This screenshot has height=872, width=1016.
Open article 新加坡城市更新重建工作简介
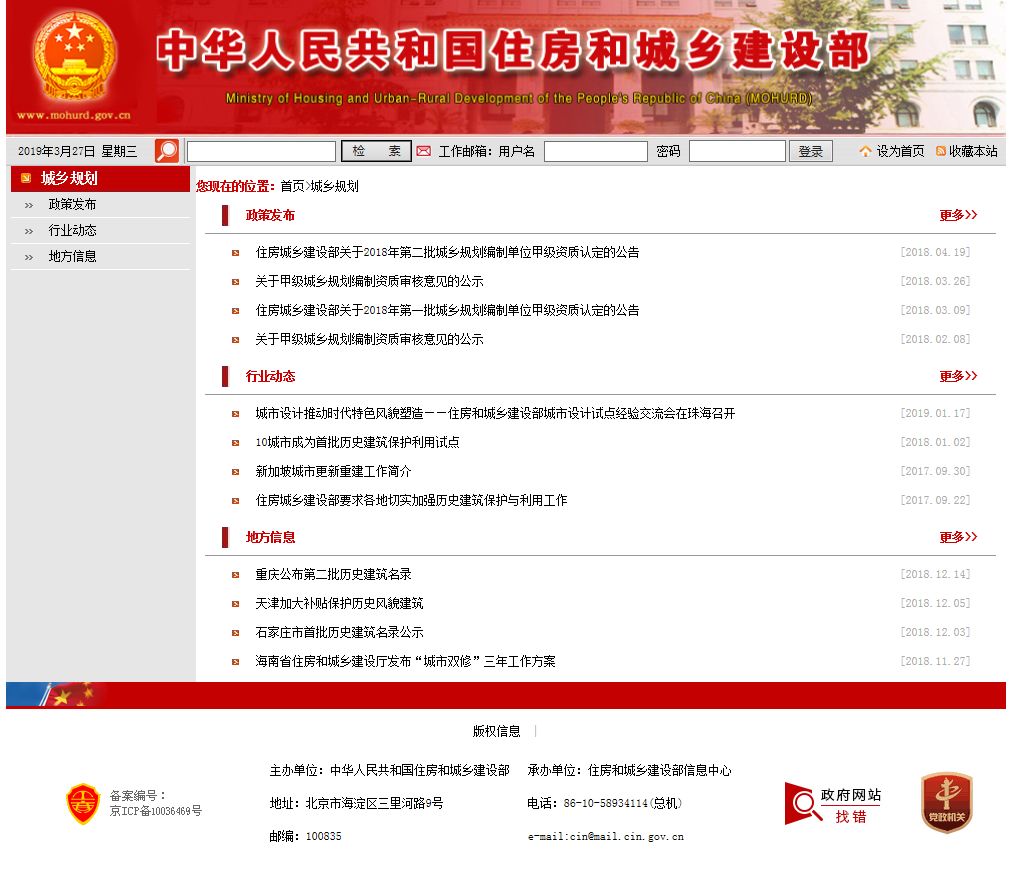tap(333, 472)
